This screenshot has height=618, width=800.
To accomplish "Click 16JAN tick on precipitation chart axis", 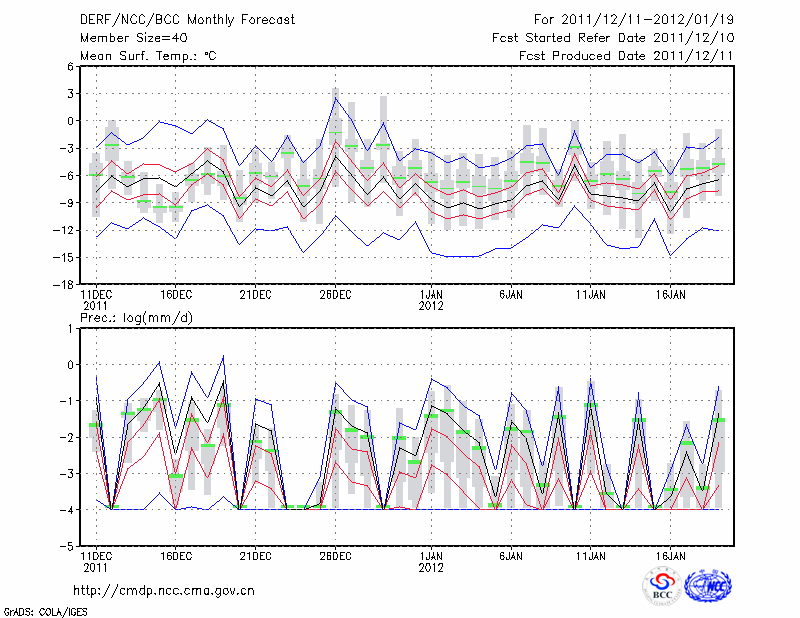I will (671, 554).
